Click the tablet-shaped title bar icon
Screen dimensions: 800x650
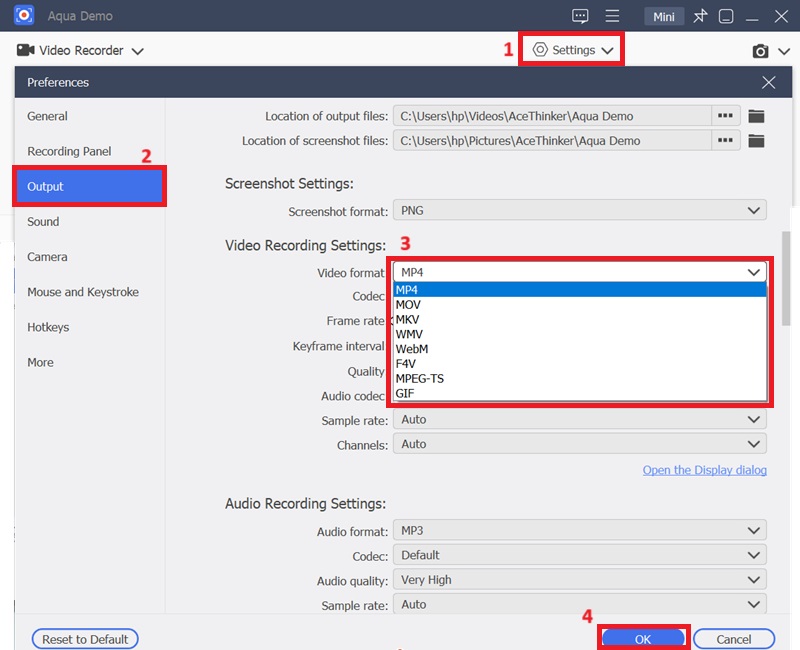point(726,16)
